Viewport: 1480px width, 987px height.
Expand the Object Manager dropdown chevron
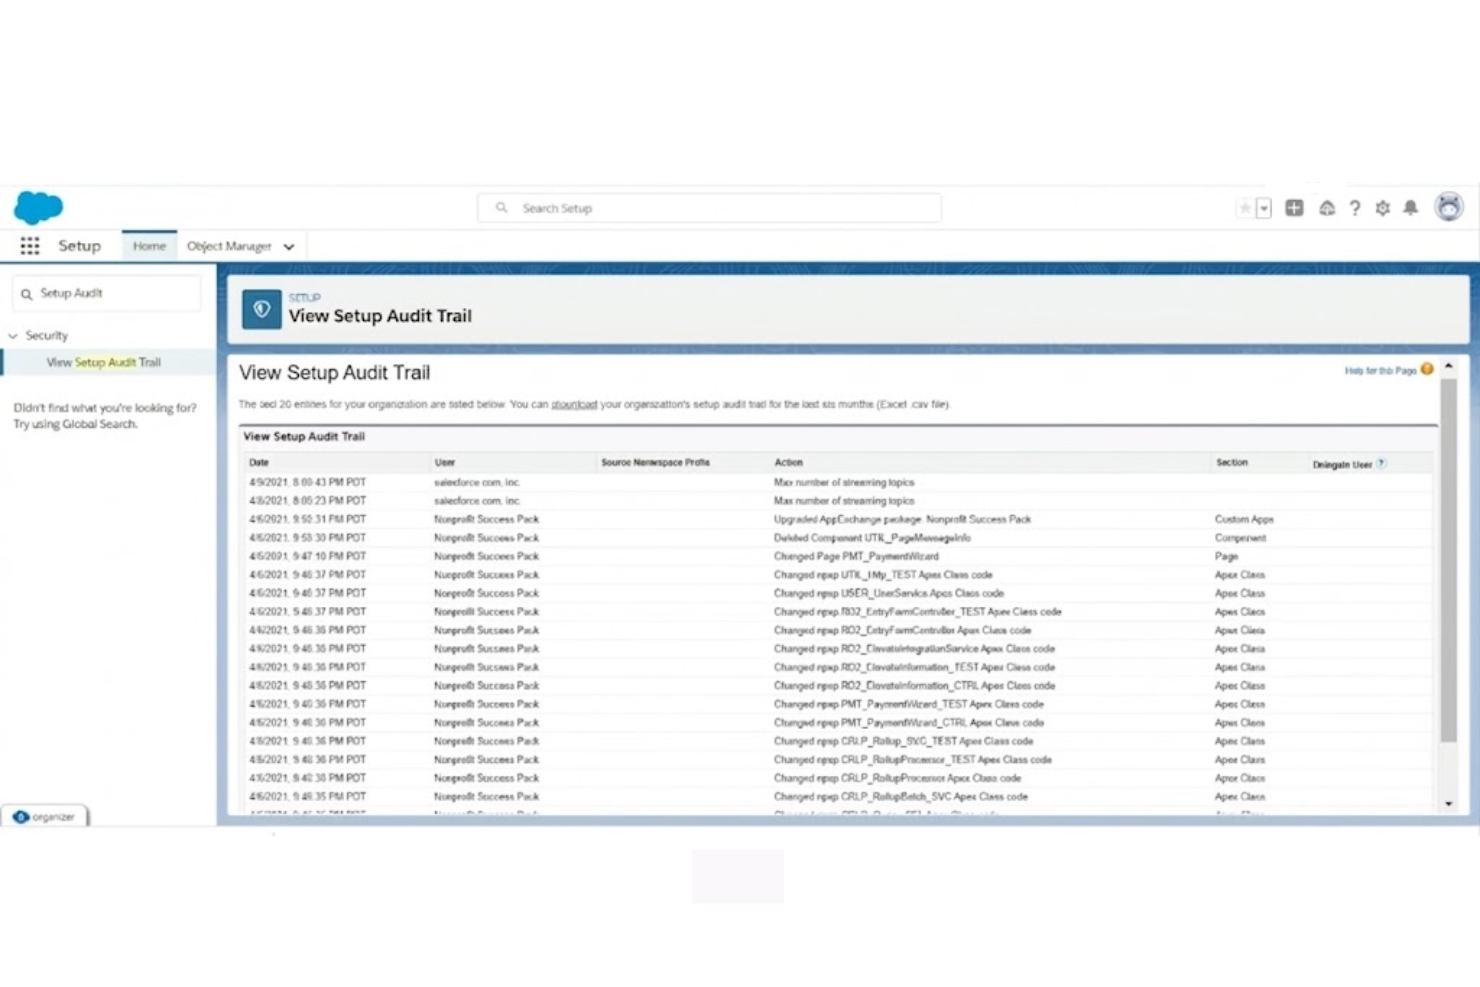click(x=288, y=246)
